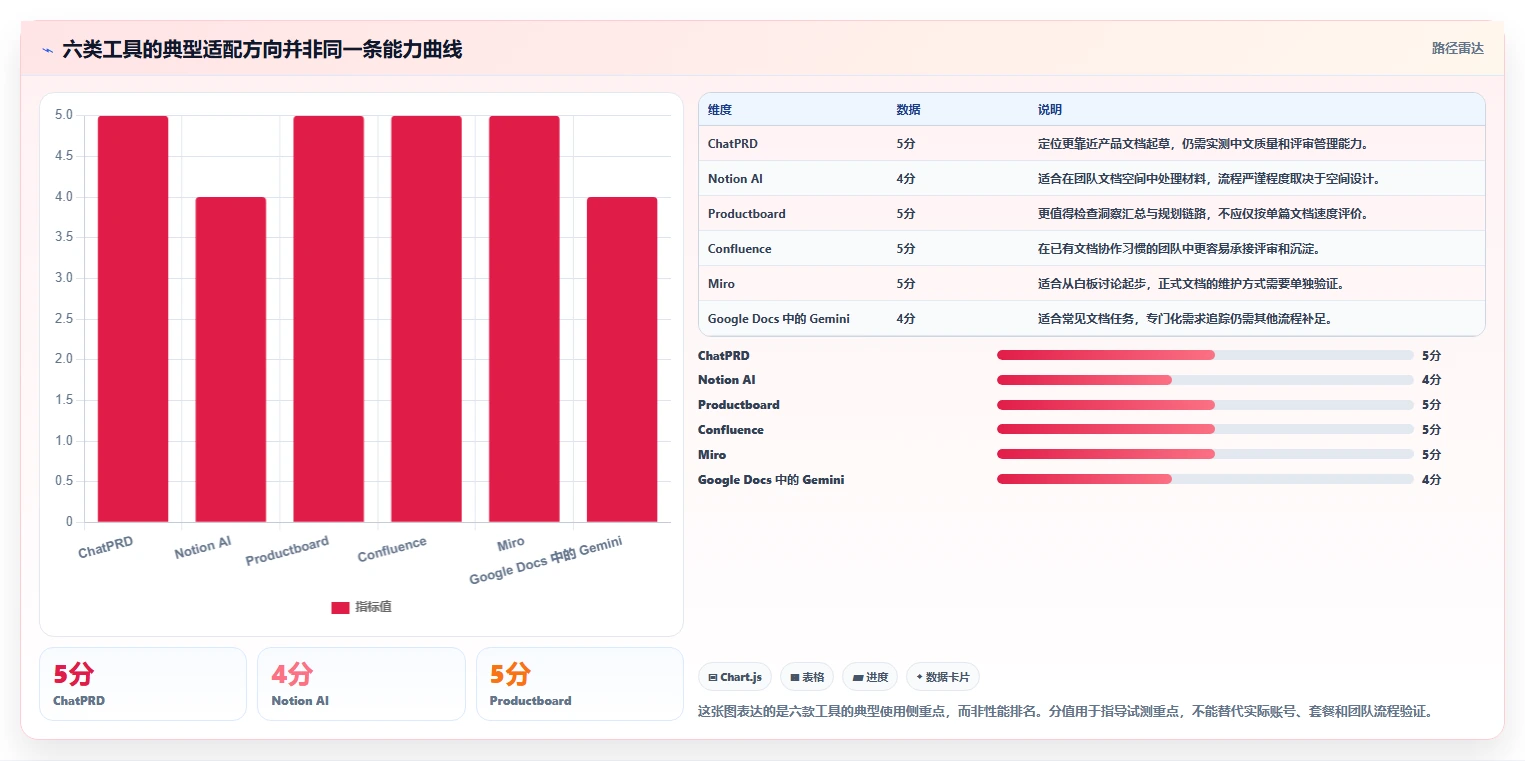Open the 4分 Notion AI summary card
This screenshot has width=1525, height=761.
point(361,684)
